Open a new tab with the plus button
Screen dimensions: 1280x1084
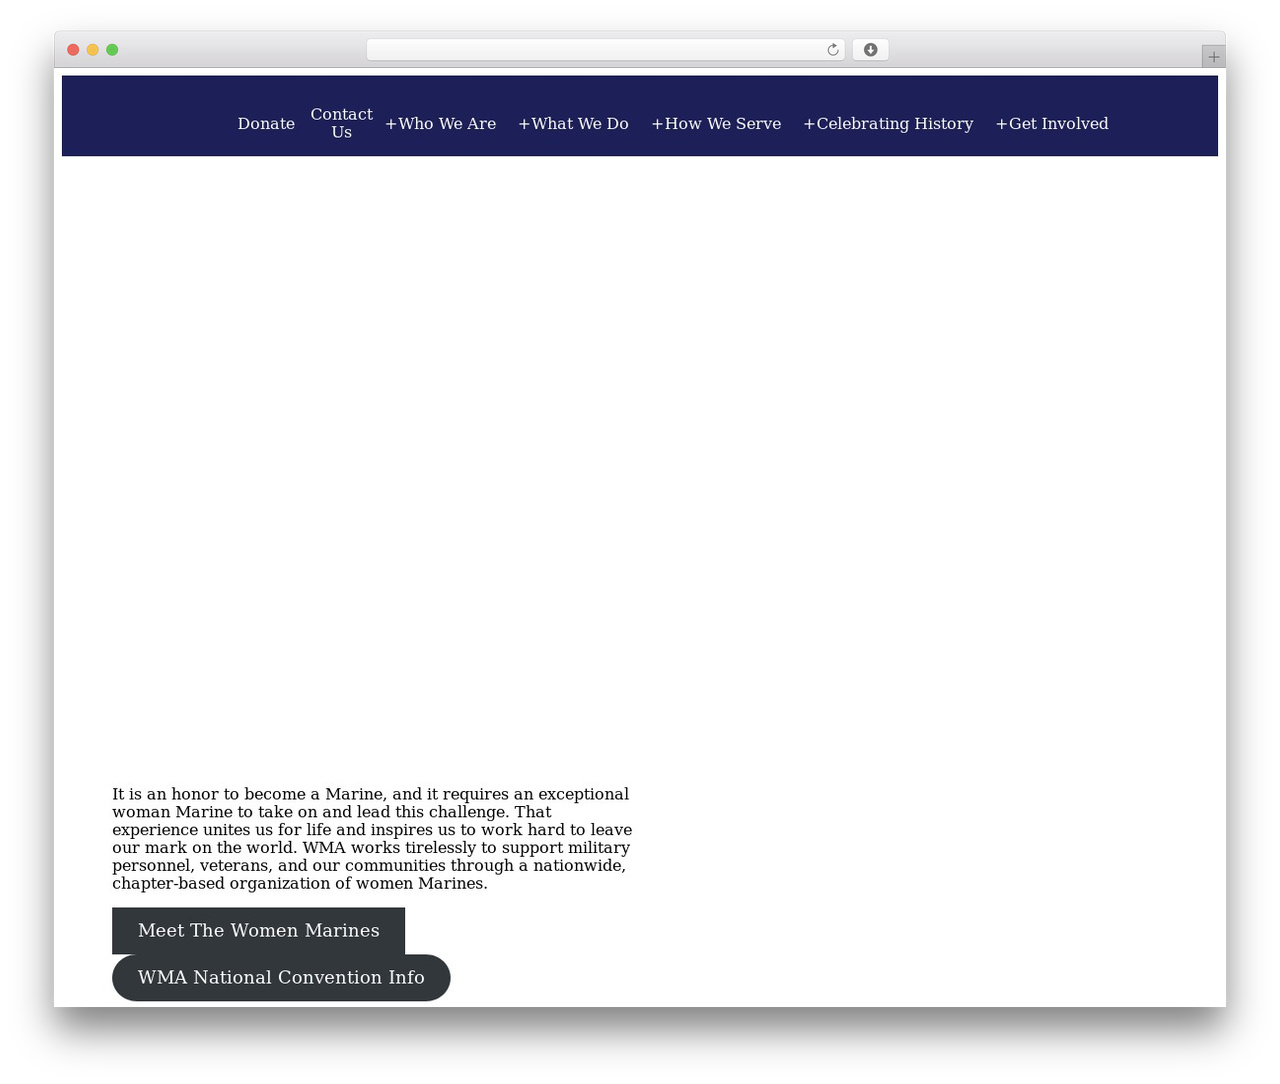pos(1213,57)
